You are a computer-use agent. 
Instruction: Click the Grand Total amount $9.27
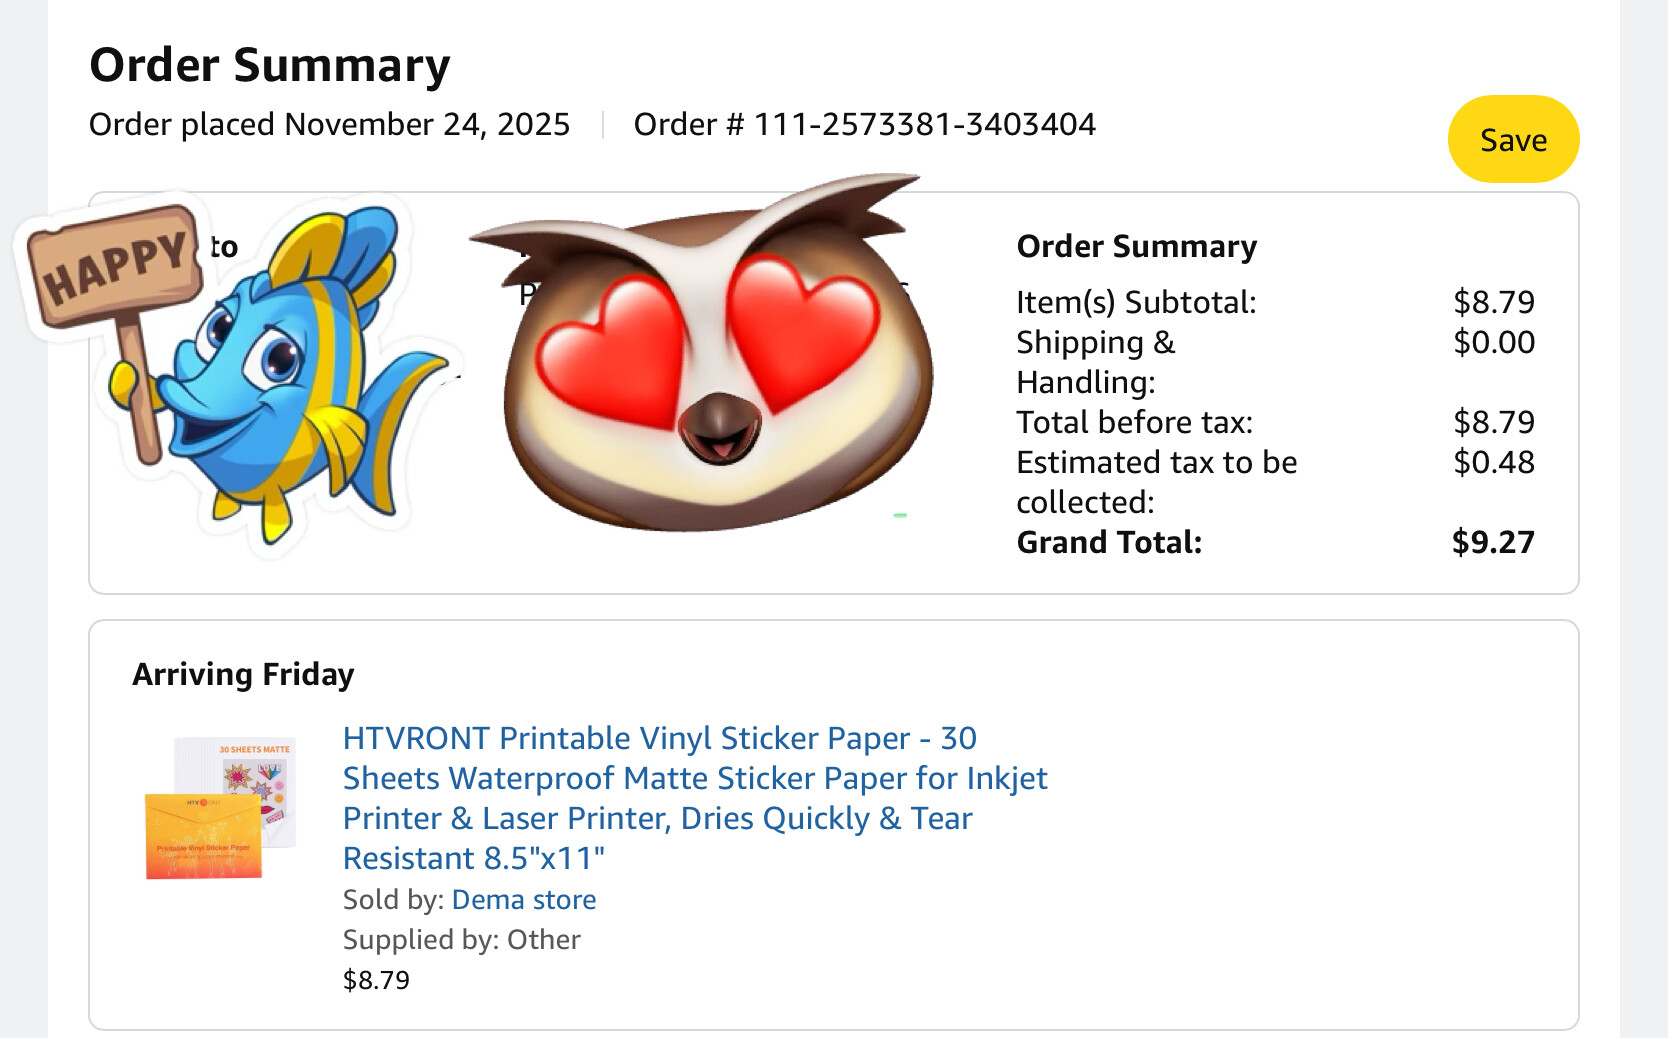pos(1492,542)
